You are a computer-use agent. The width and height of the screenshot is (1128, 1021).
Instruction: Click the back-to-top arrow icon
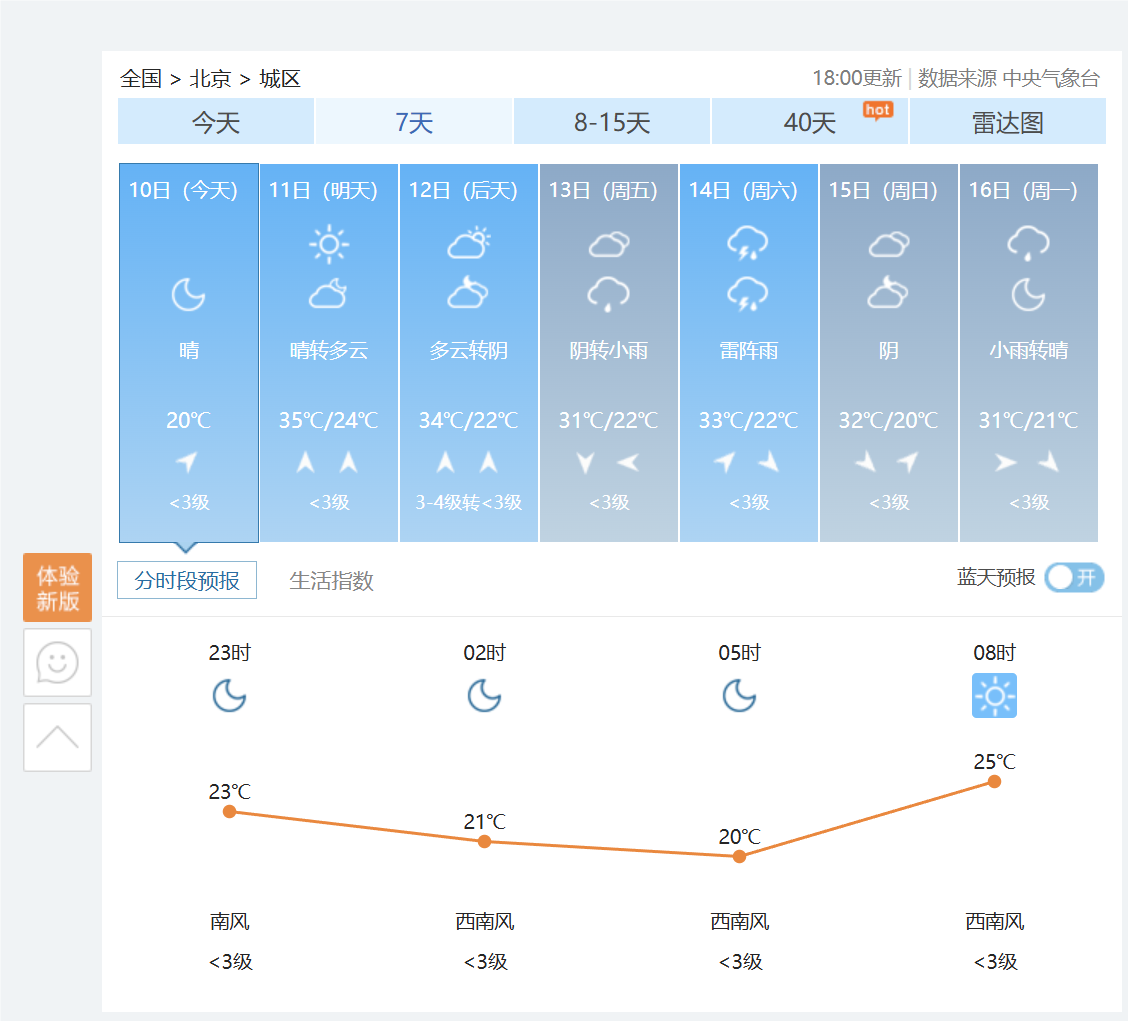pos(58,738)
